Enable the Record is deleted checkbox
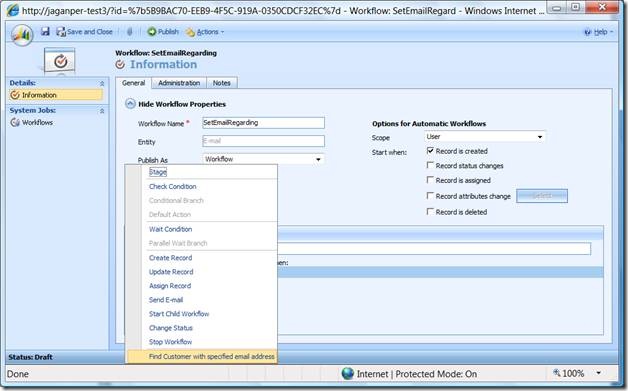 point(430,211)
